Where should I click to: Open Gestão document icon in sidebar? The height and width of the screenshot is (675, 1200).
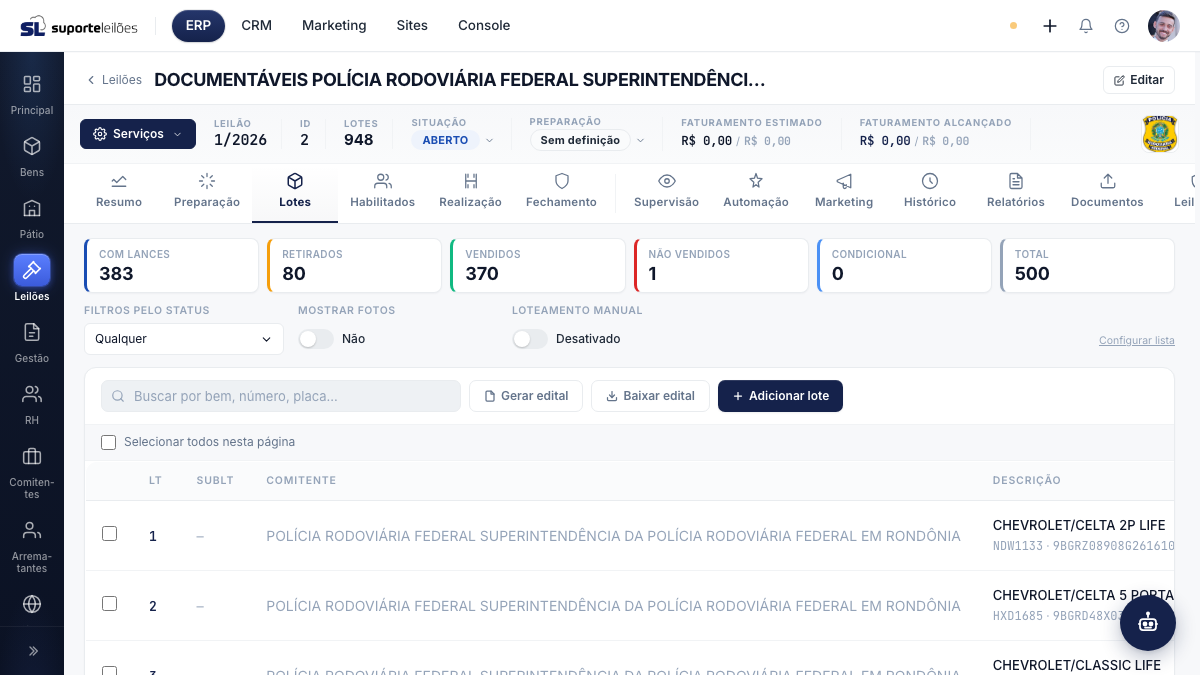click(x=32, y=332)
